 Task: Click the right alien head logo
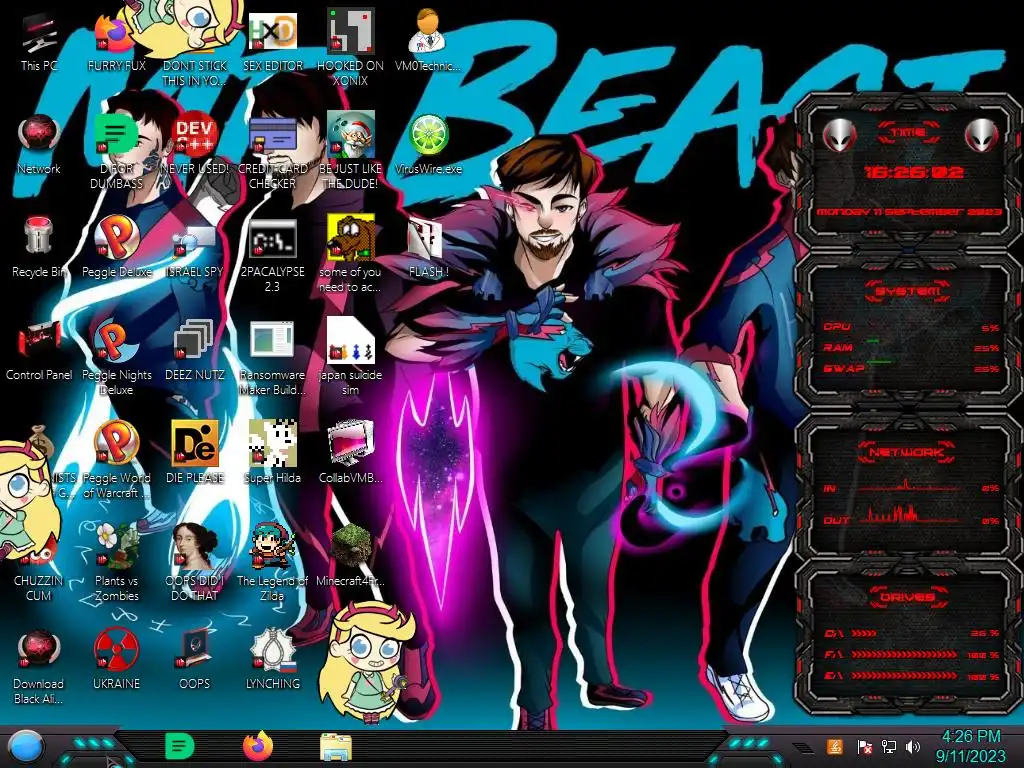click(982, 136)
